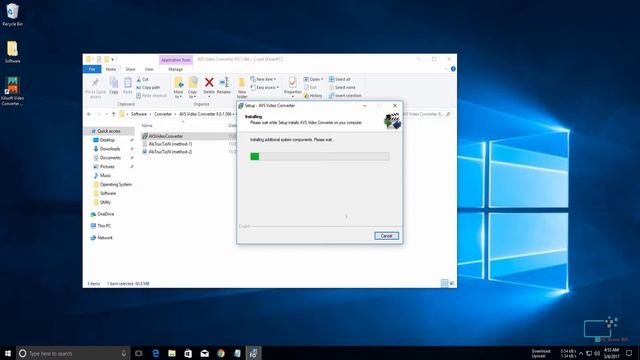Launch Google Chrome from taskbar
The image size is (640, 360).
(221, 353)
